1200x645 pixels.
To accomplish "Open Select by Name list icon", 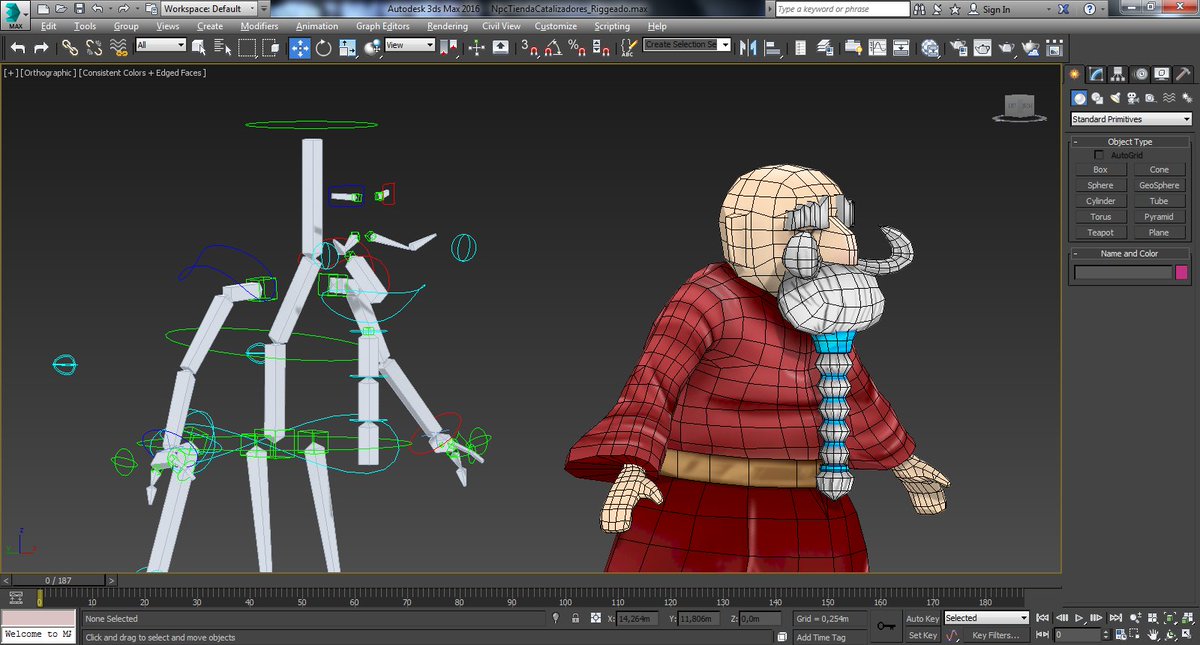I will (x=223, y=47).
